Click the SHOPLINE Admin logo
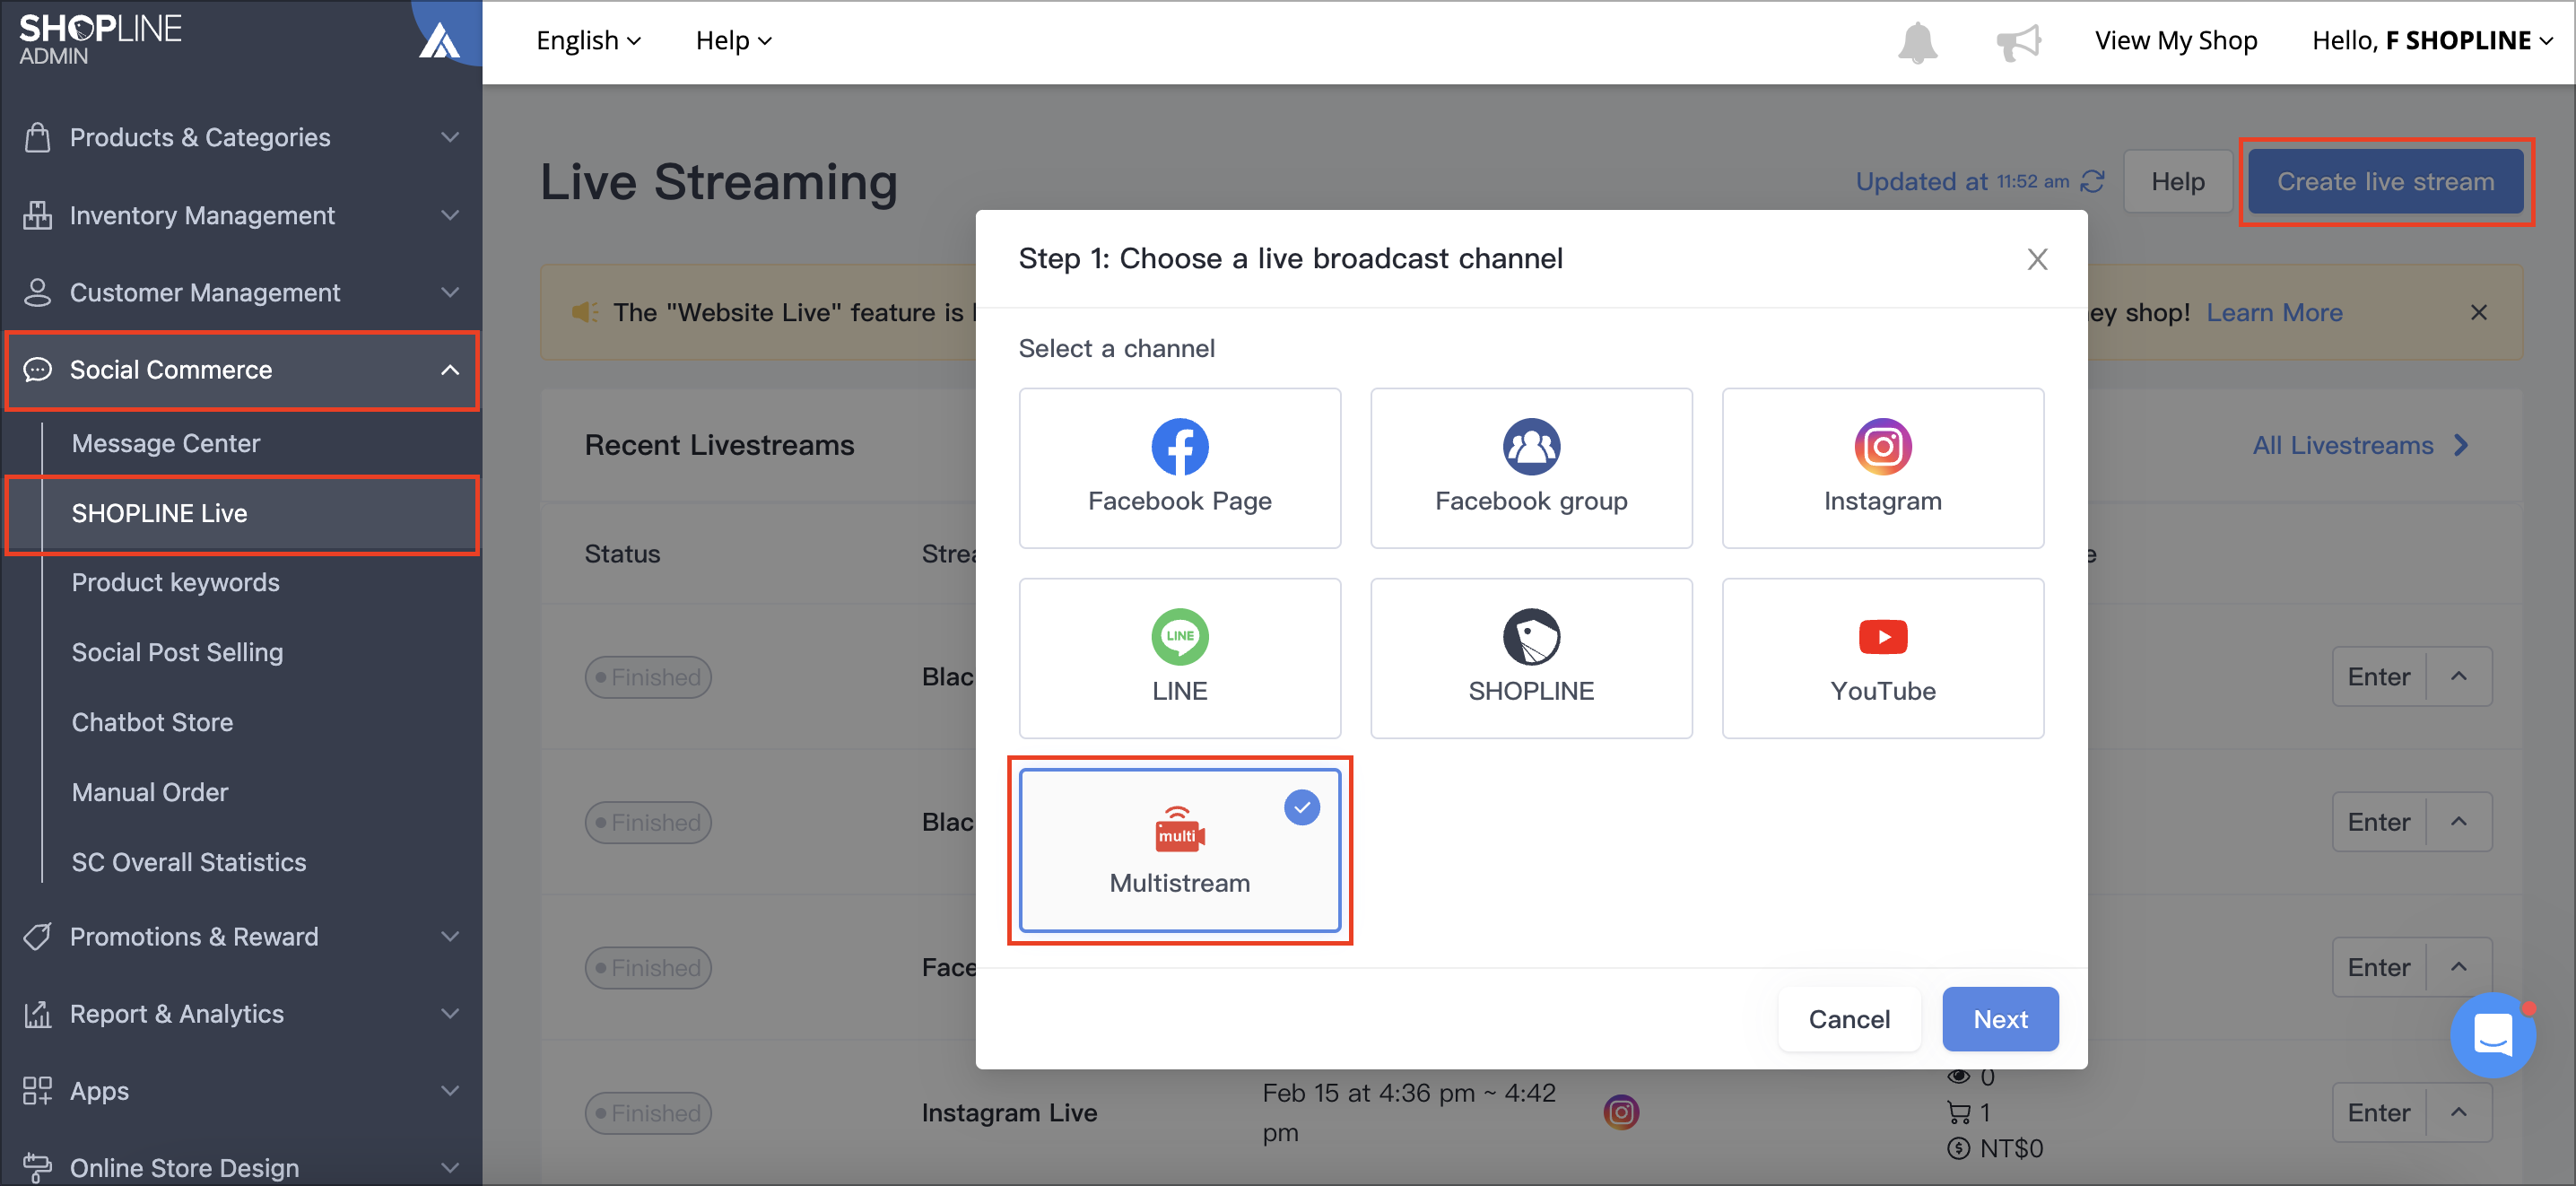The height and width of the screenshot is (1186, 2576). tap(100, 40)
